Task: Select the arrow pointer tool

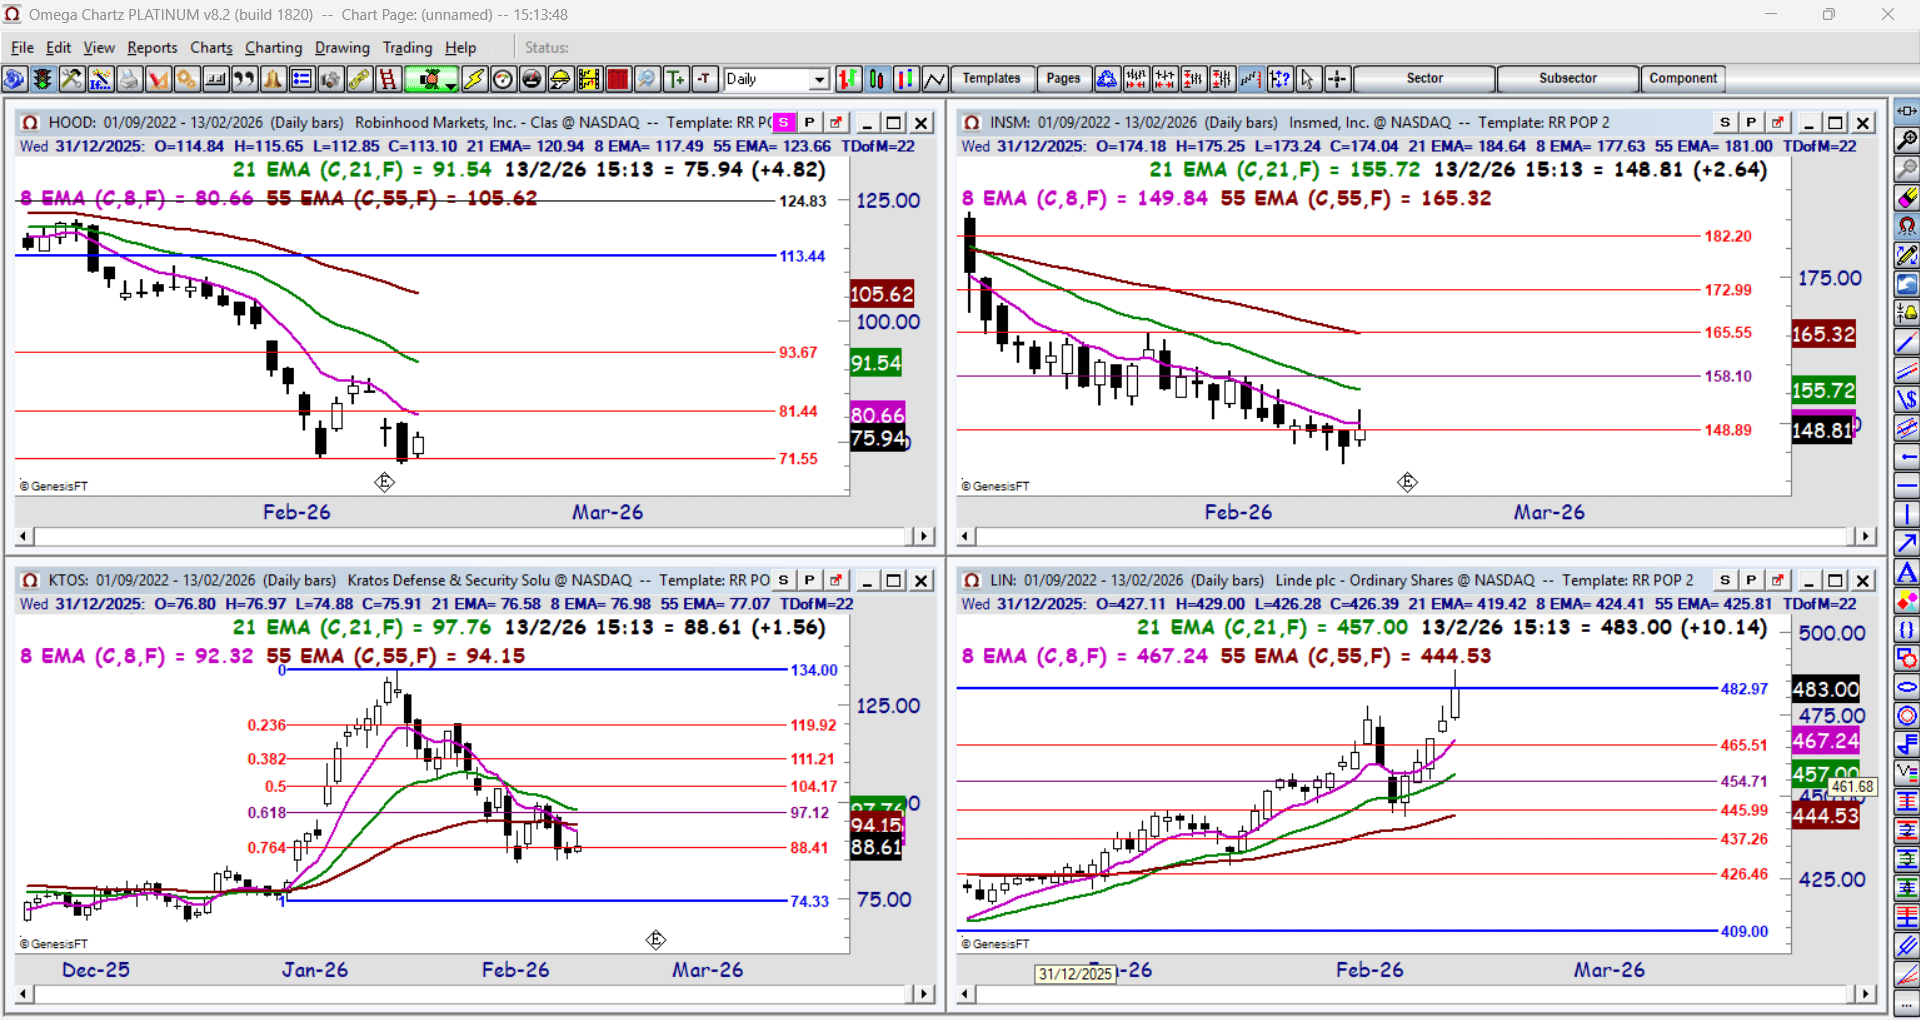Action: tap(1308, 79)
